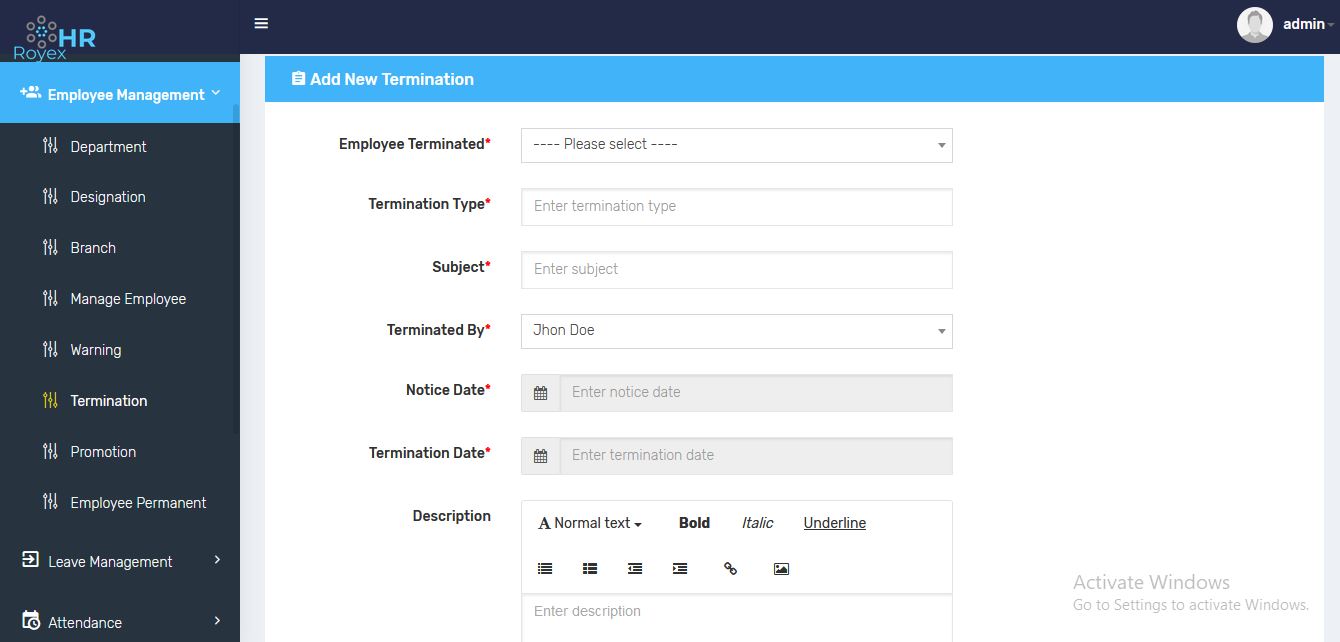This screenshot has height=642, width=1340.
Task: Click the Employee Management people icon
Action: (30, 93)
